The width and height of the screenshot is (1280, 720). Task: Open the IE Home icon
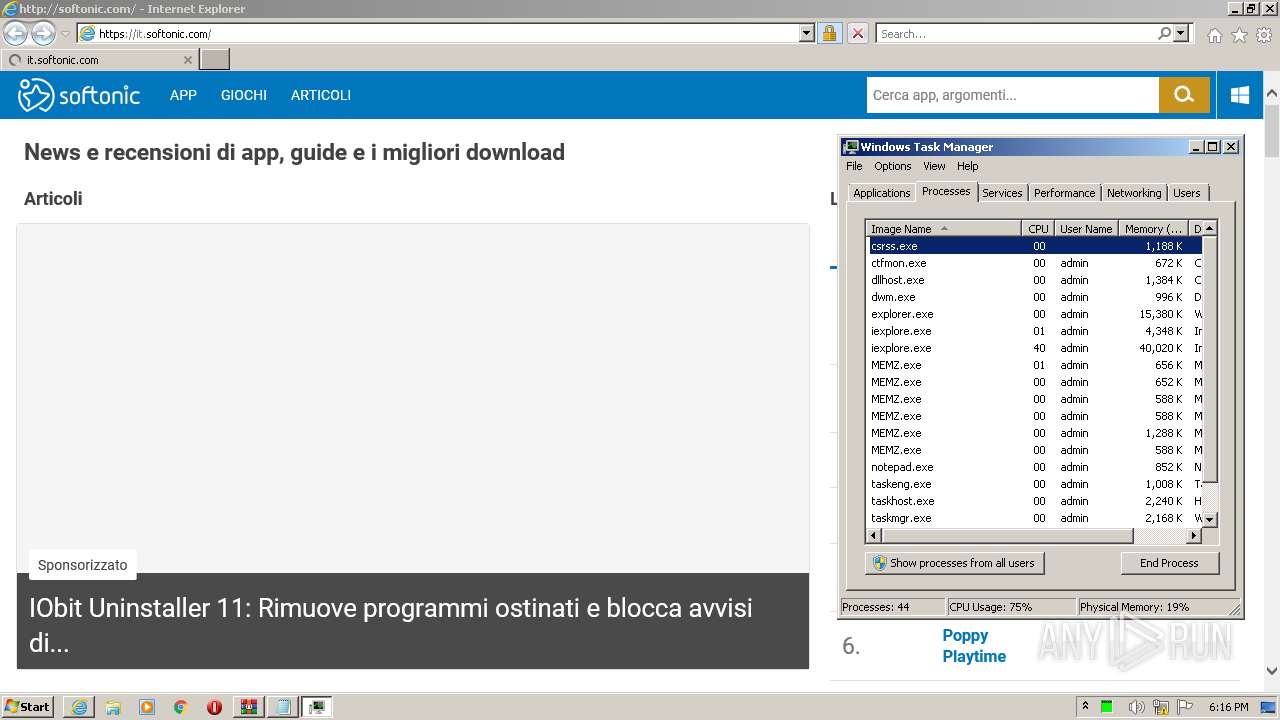1214,35
